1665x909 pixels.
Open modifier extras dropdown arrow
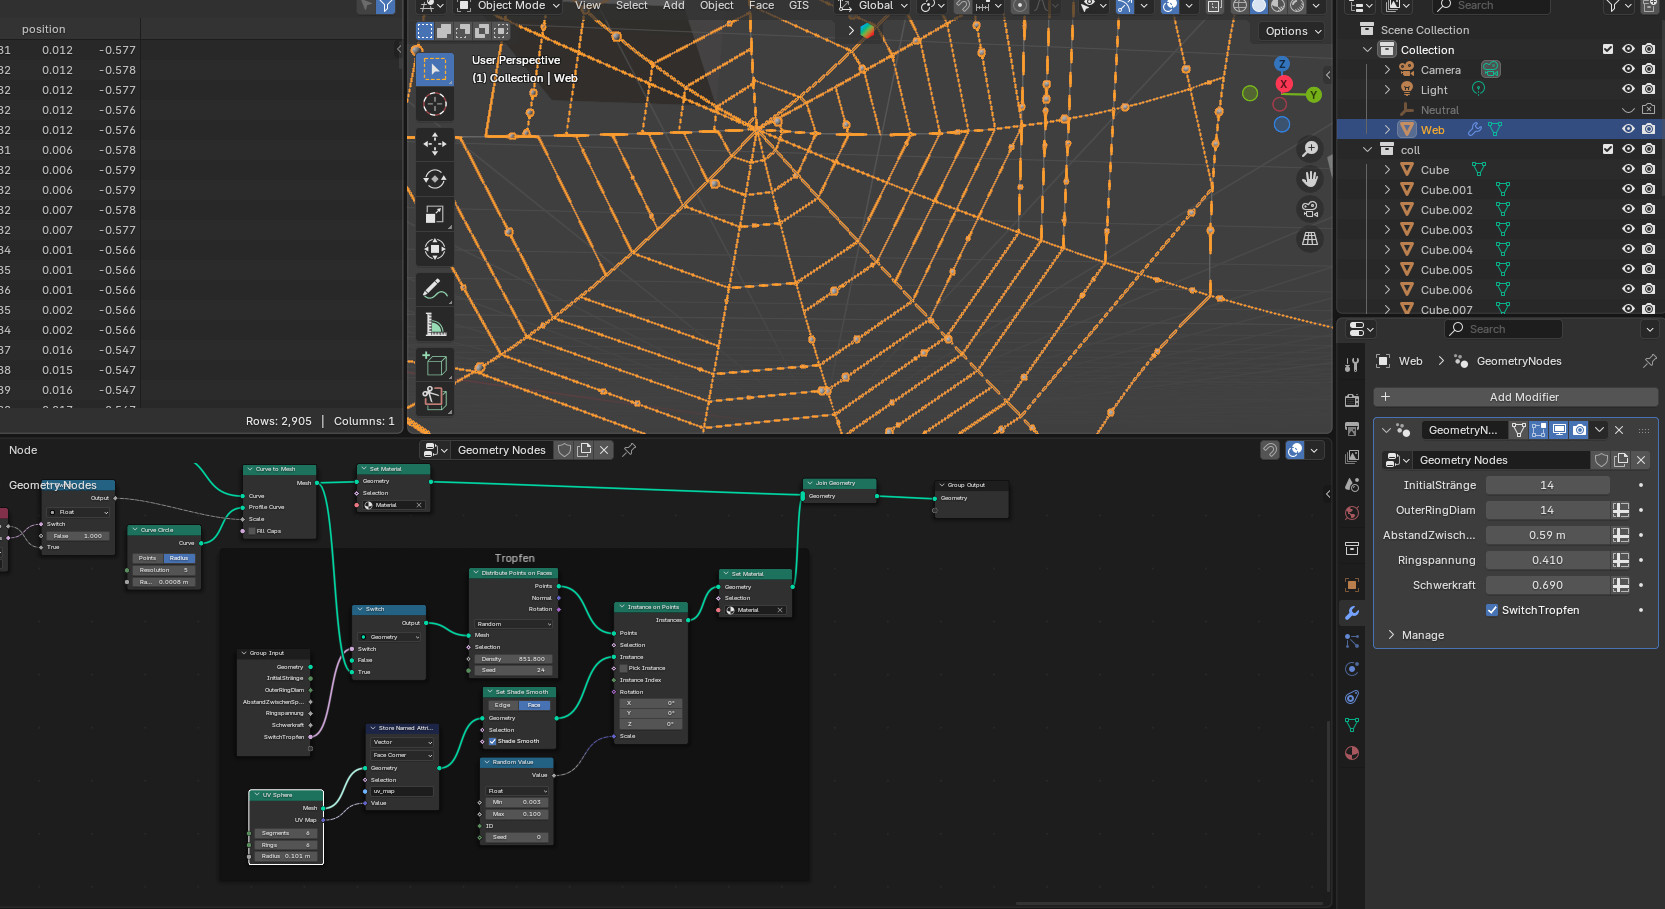pyautogui.click(x=1600, y=430)
